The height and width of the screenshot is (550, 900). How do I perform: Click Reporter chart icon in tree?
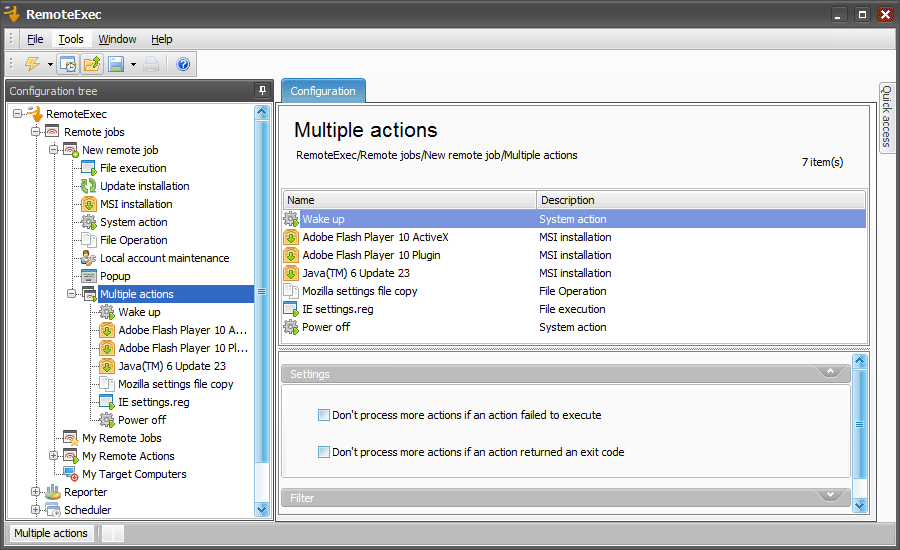53,491
